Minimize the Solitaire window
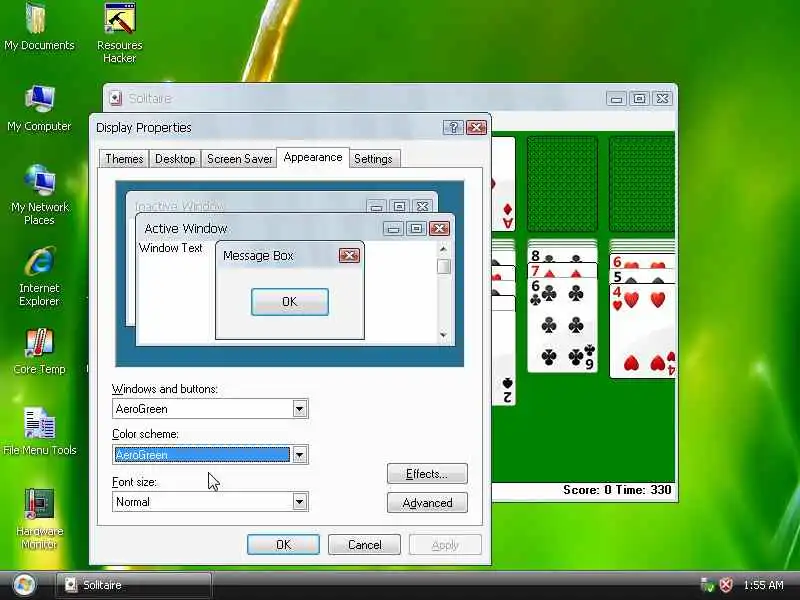The image size is (800, 600). (616, 98)
